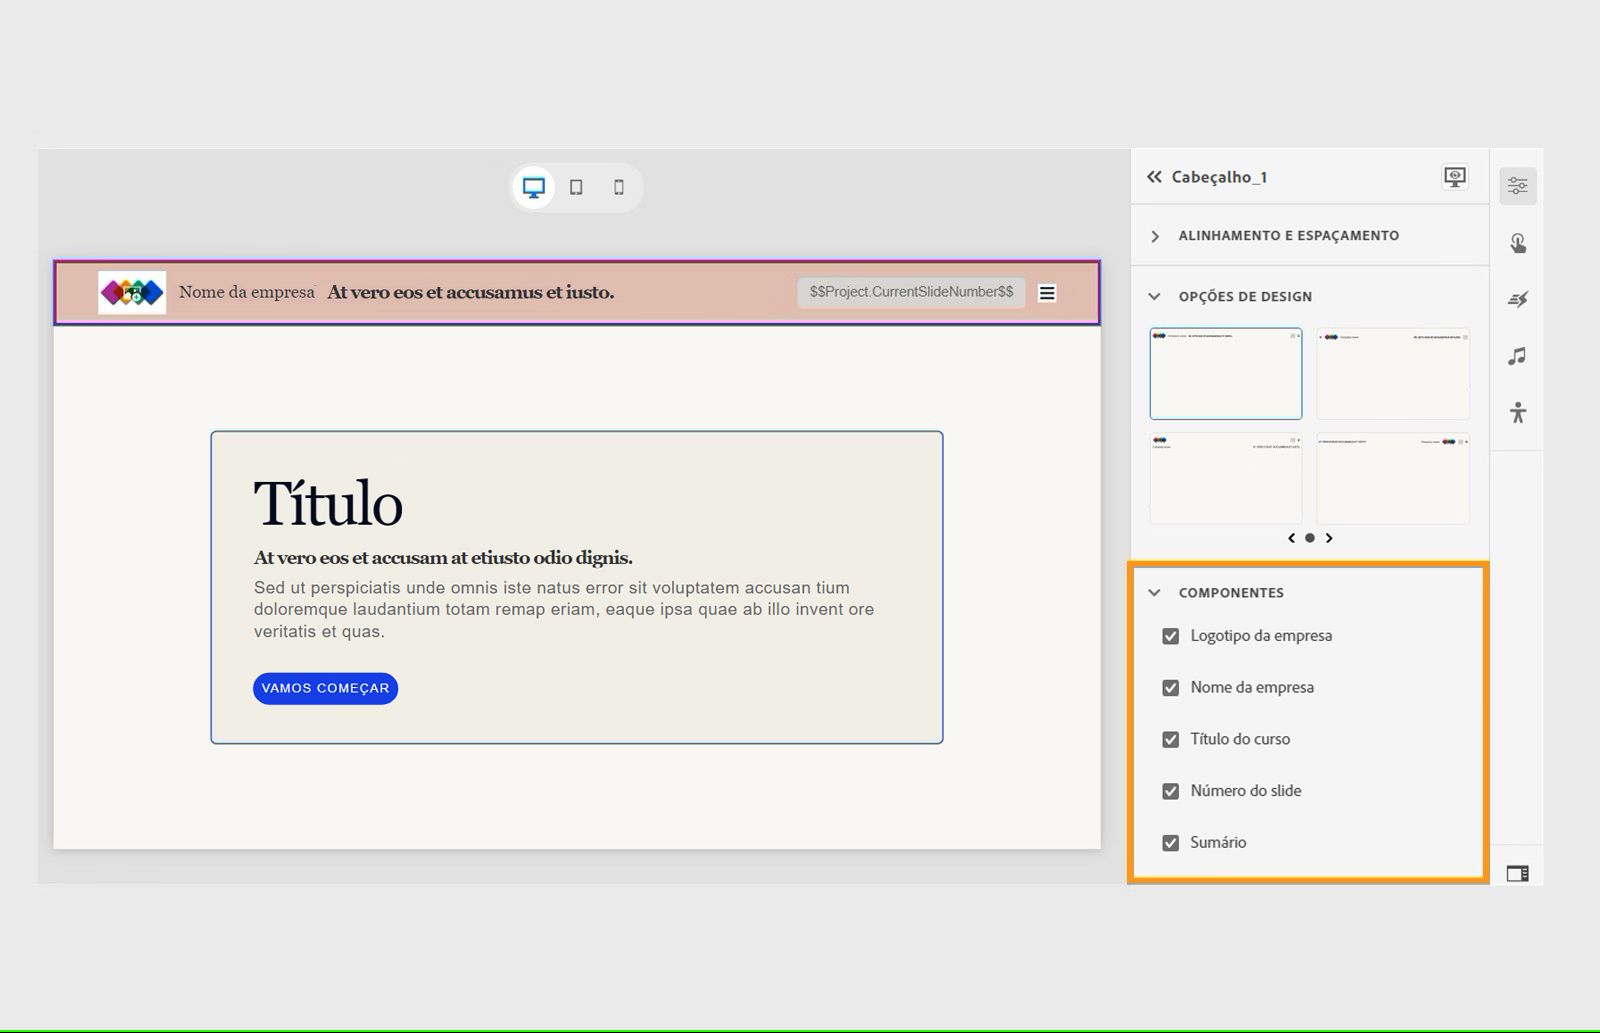1600x1033 pixels.
Task: Expand Alinhamento e Espaçamento section
Action: [x=1155, y=236]
